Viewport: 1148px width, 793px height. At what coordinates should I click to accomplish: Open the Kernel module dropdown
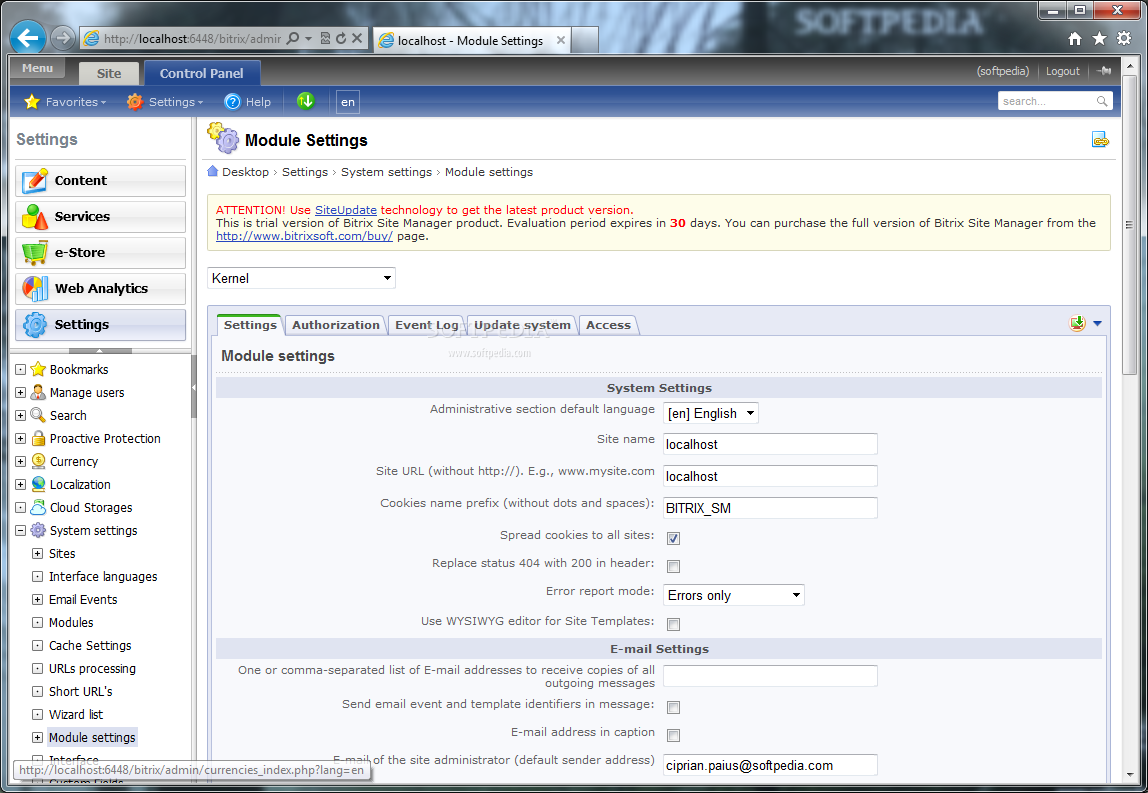pos(301,278)
